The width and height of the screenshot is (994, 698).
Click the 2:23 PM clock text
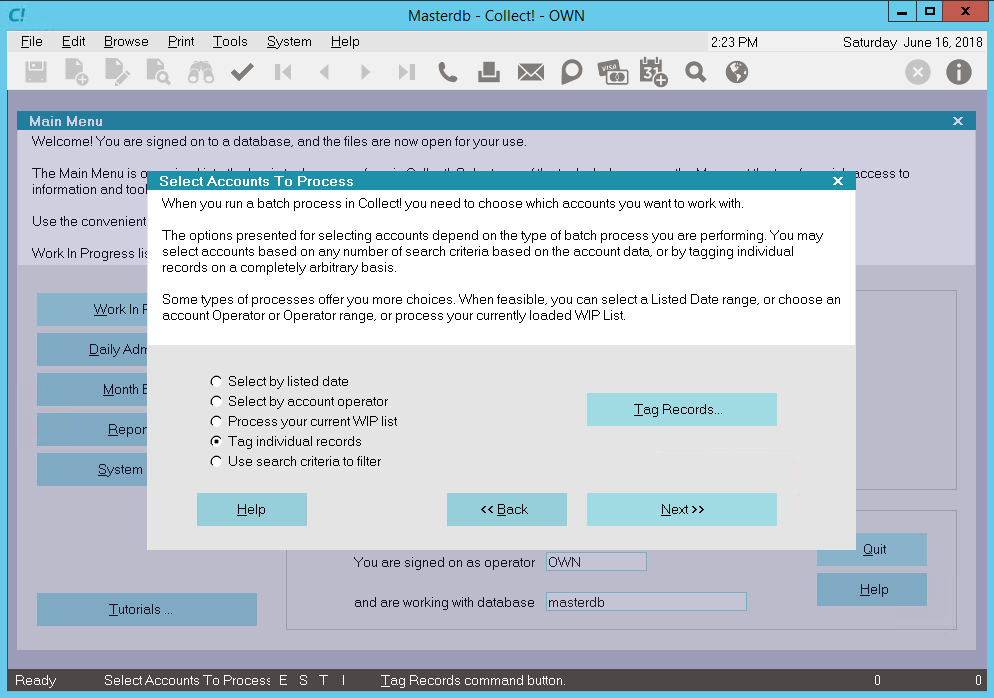[734, 42]
